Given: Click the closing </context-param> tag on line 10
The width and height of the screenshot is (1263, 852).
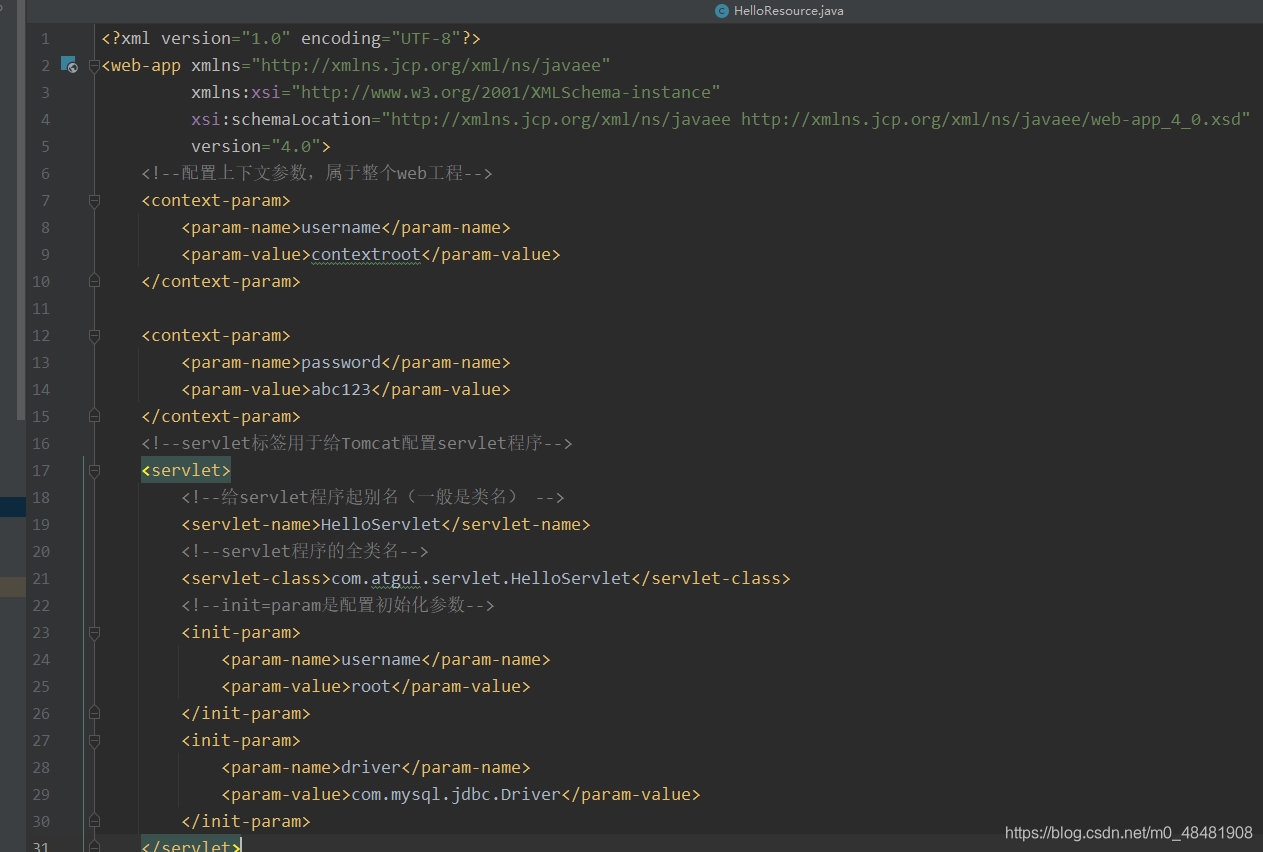Looking at the screenshot, I should coord(221,281).
